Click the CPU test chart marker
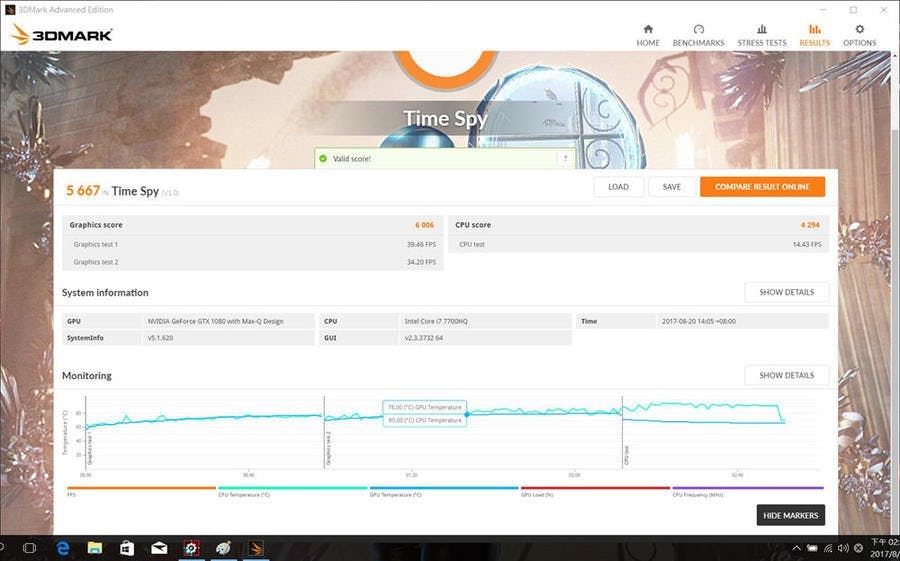This screenshot has width=900, height=561. 627,455
